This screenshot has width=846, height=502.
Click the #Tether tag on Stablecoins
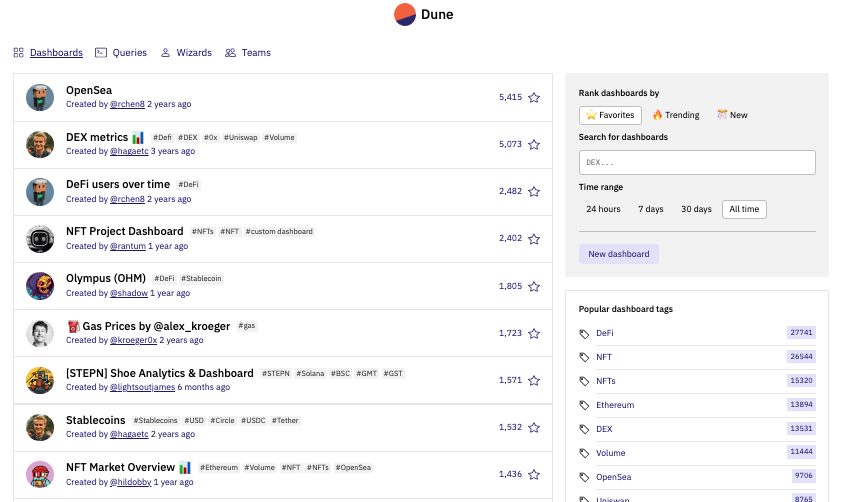pyautogui.click(x=285, y=420)
